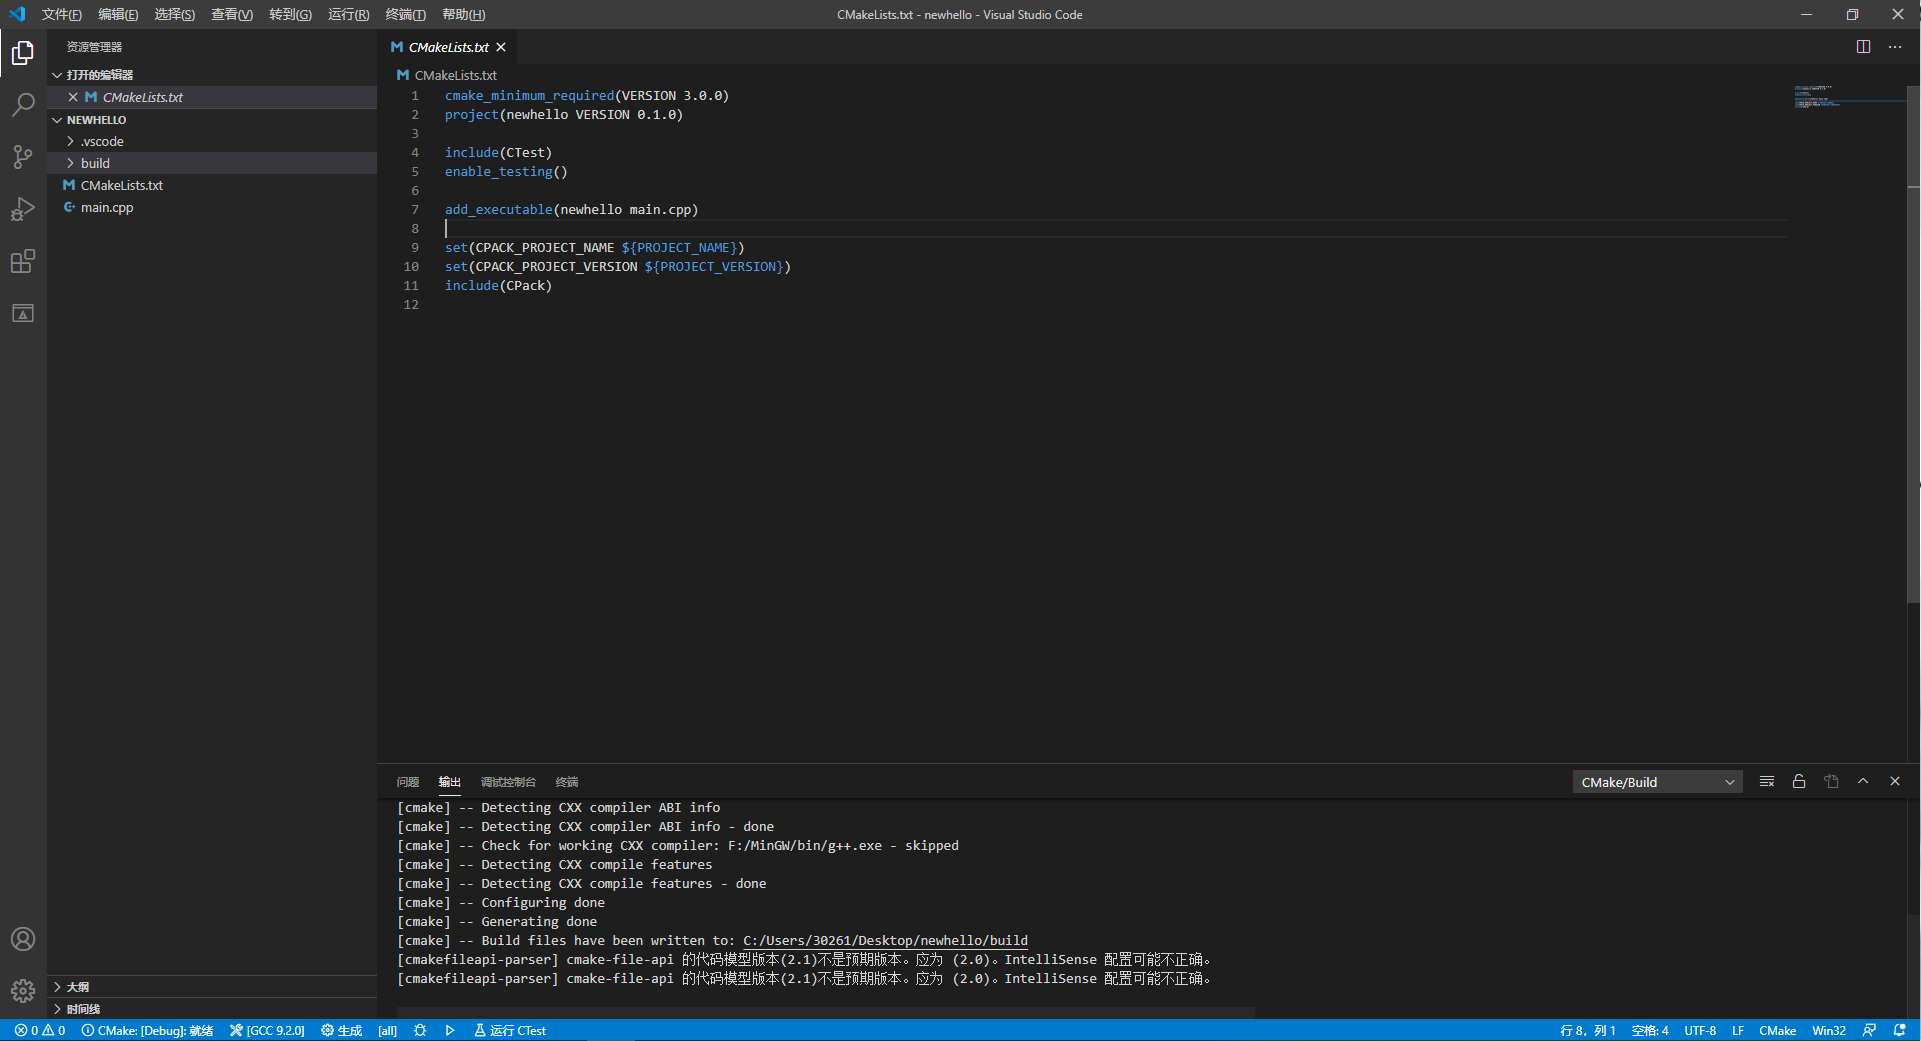The height and width of the screenshot is (1041, 1921).
Task: Open the 查看(V) menu
Action: click(x=232, y=15)
